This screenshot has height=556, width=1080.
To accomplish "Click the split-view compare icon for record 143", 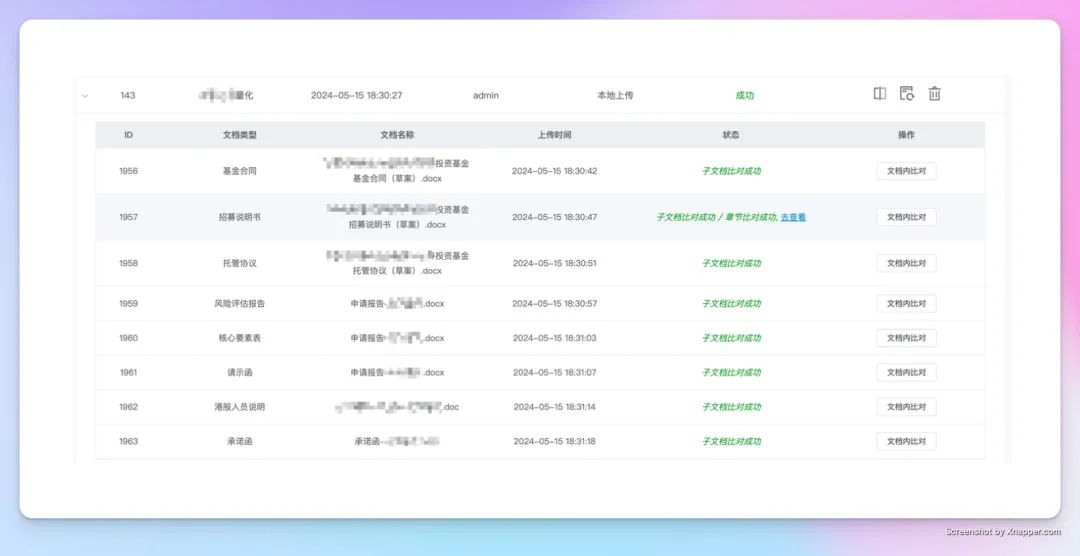I will pyautogui.click(x=880, y=94).
